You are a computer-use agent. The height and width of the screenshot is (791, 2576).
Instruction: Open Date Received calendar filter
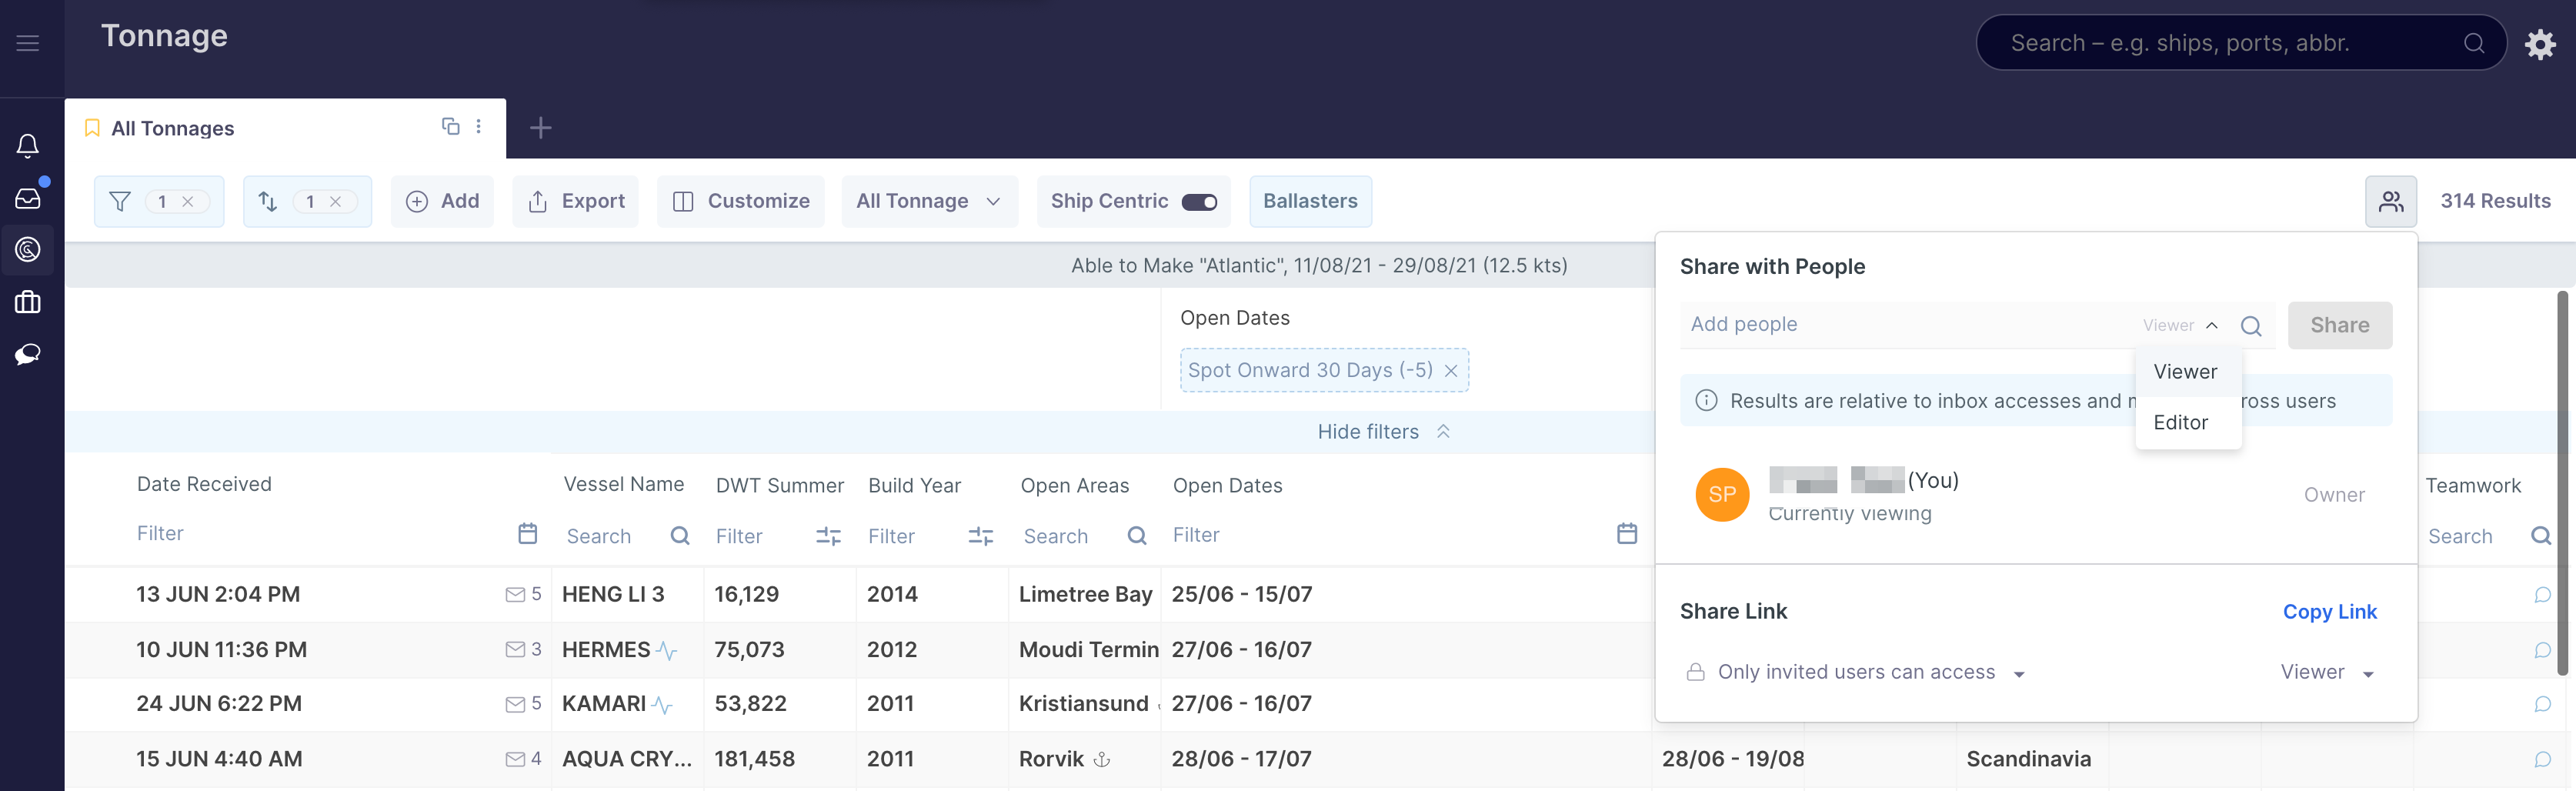[527, 534]
